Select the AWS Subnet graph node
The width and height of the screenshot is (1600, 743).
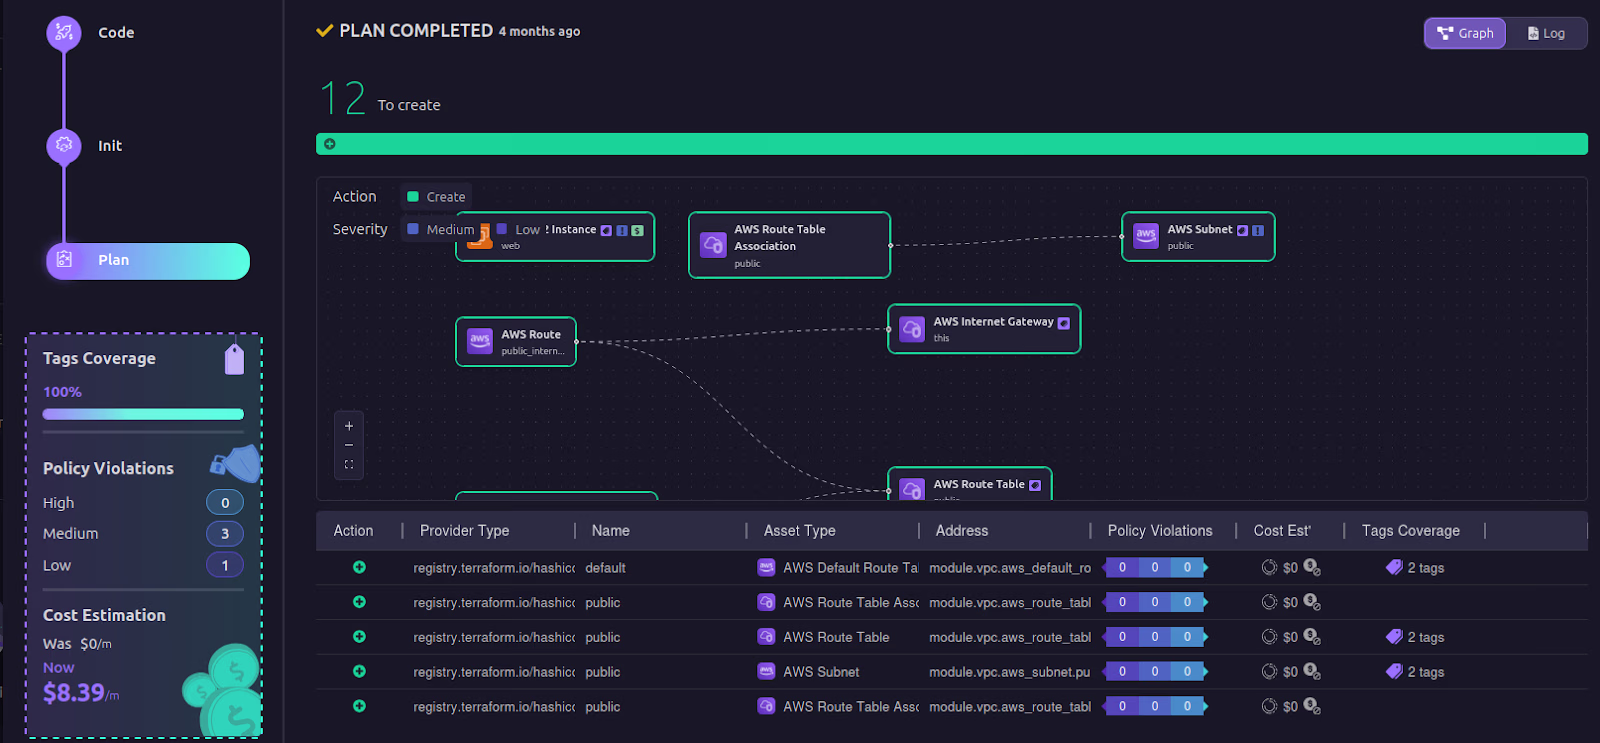click(x=1198, y=237)
